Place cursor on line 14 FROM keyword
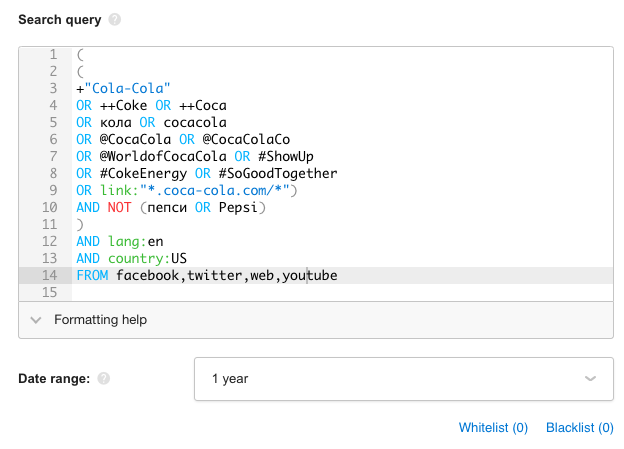Image resolution: width=624 pixels, height=449 pixels. [x=92, y=275]
